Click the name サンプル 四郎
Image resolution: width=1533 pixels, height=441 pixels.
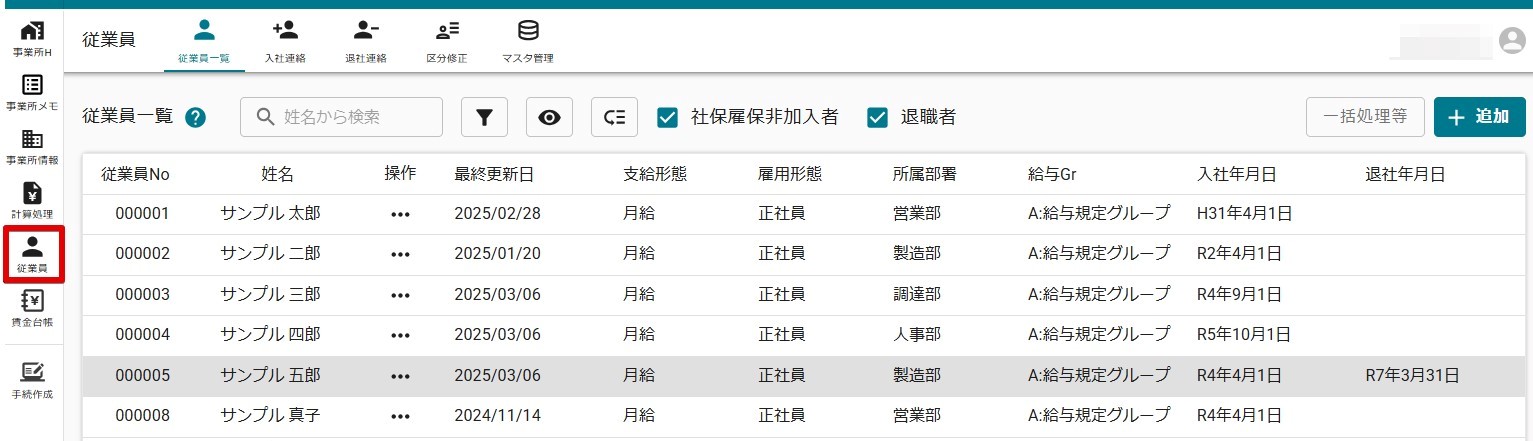point(270,335)
